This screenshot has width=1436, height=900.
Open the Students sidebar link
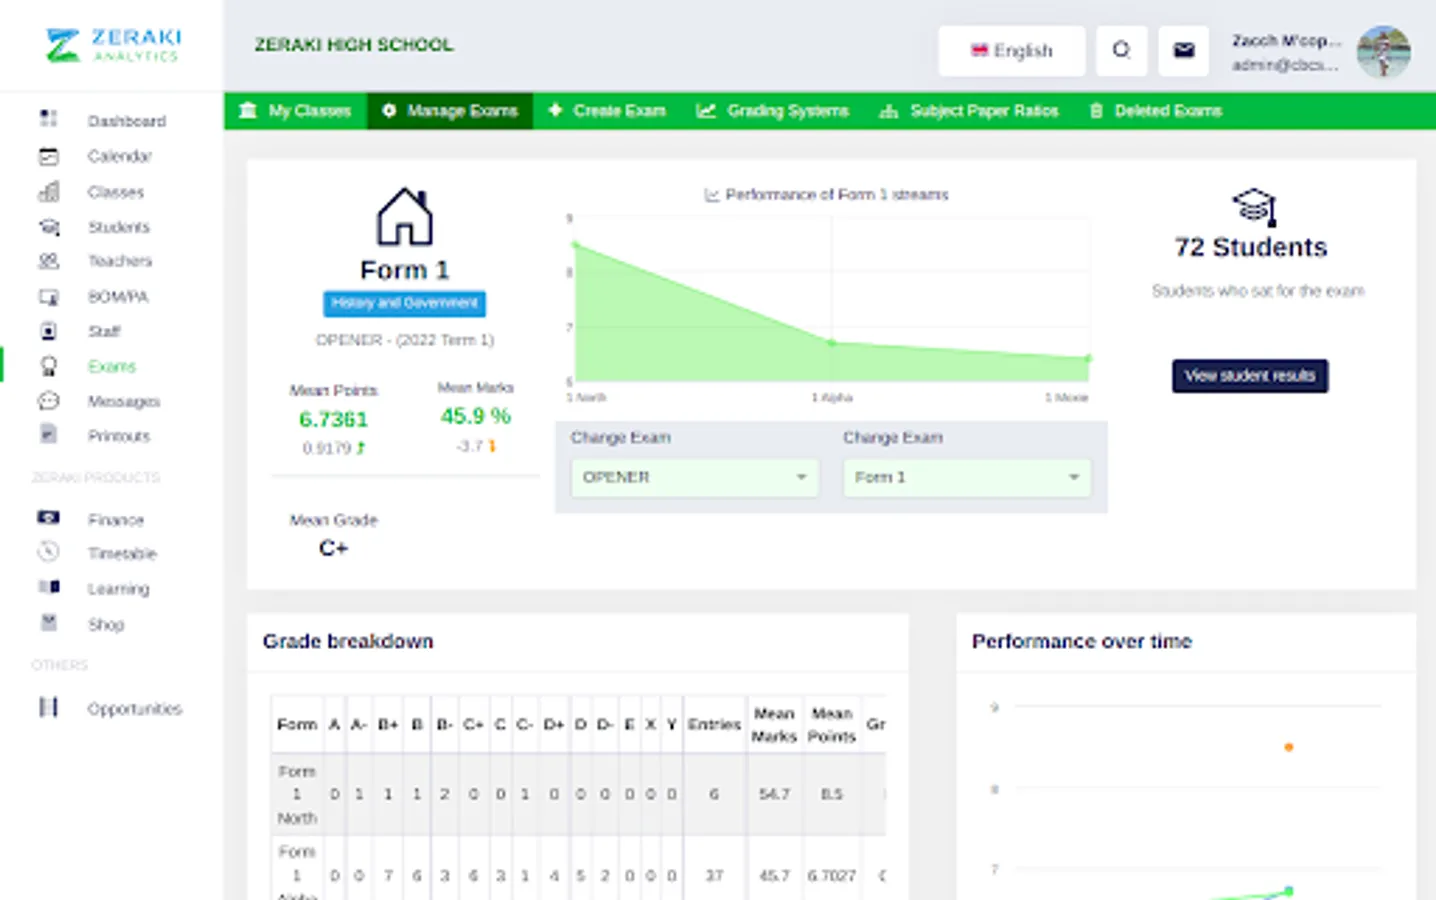(119, 227)
